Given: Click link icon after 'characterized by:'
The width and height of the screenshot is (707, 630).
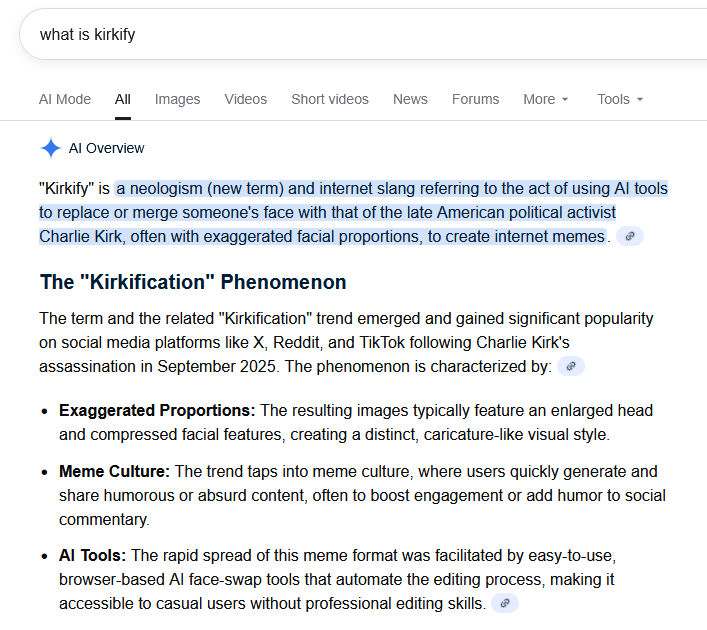Looking at the screenshot, I should coord(571,366).
